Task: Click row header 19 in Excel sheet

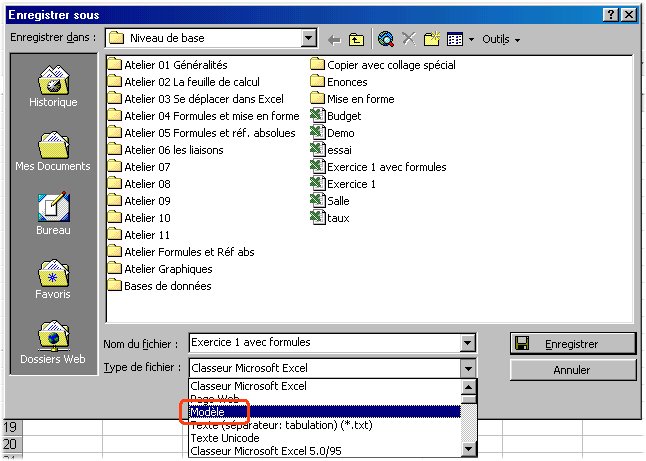Action: (x=12, y=427)
